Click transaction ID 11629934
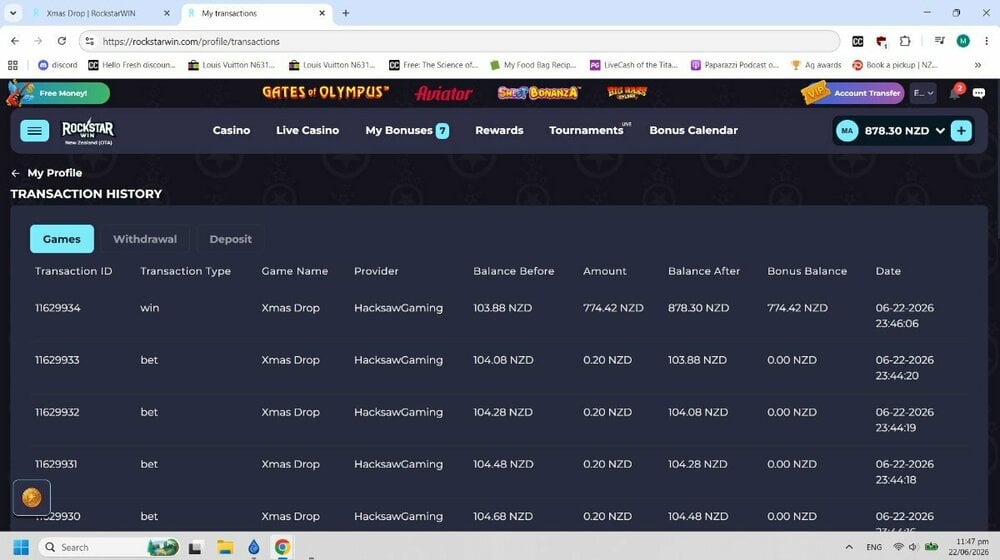The width and height of the screenshot is (1000, 560). 57,307
